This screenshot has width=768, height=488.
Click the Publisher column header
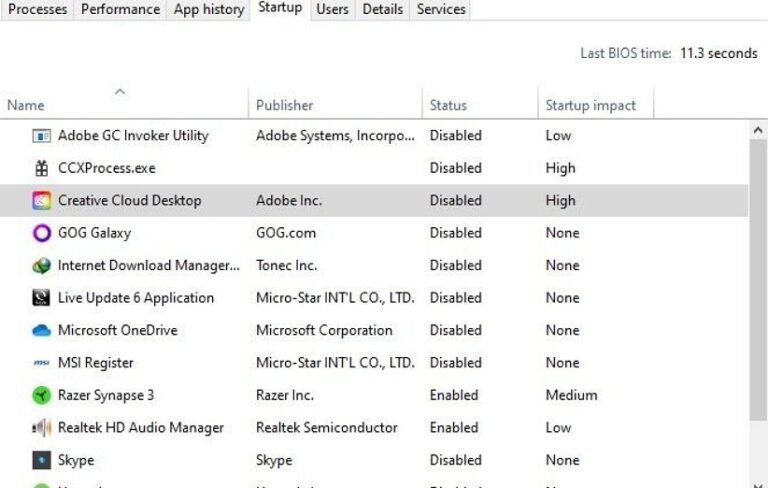(x=284, y=105)
